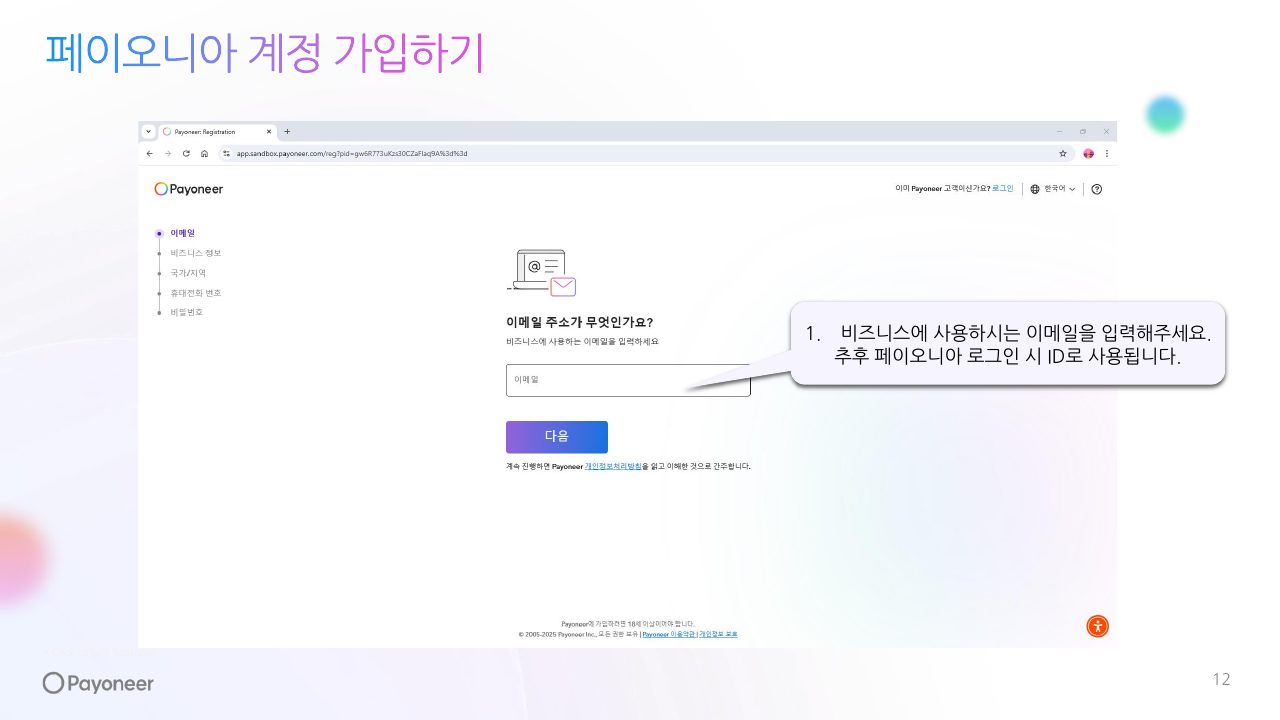Open the Payoneer 이용약관 footer link
1280x720 pixels.
coord(669,634)
